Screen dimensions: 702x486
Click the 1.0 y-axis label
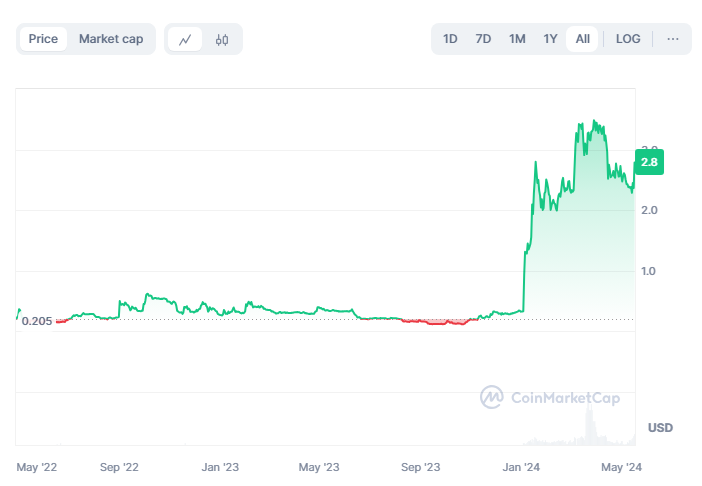pos(648,271)
